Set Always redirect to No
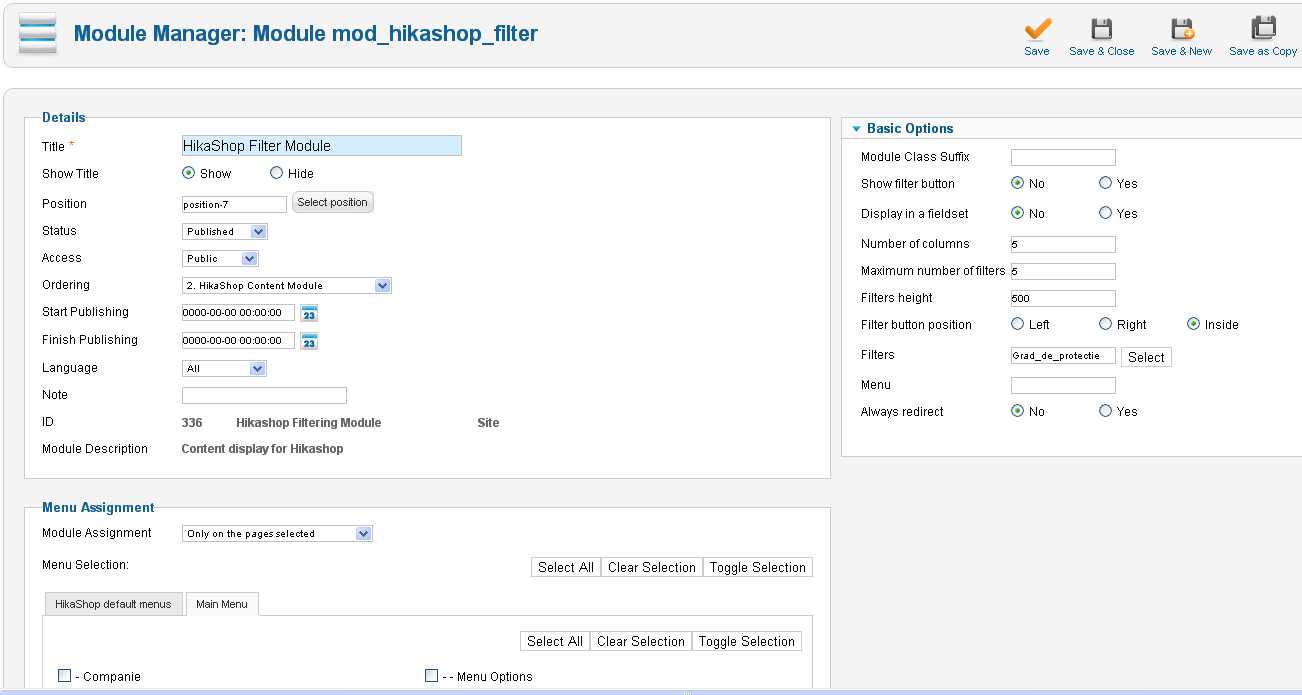 tap(1018, 411)
